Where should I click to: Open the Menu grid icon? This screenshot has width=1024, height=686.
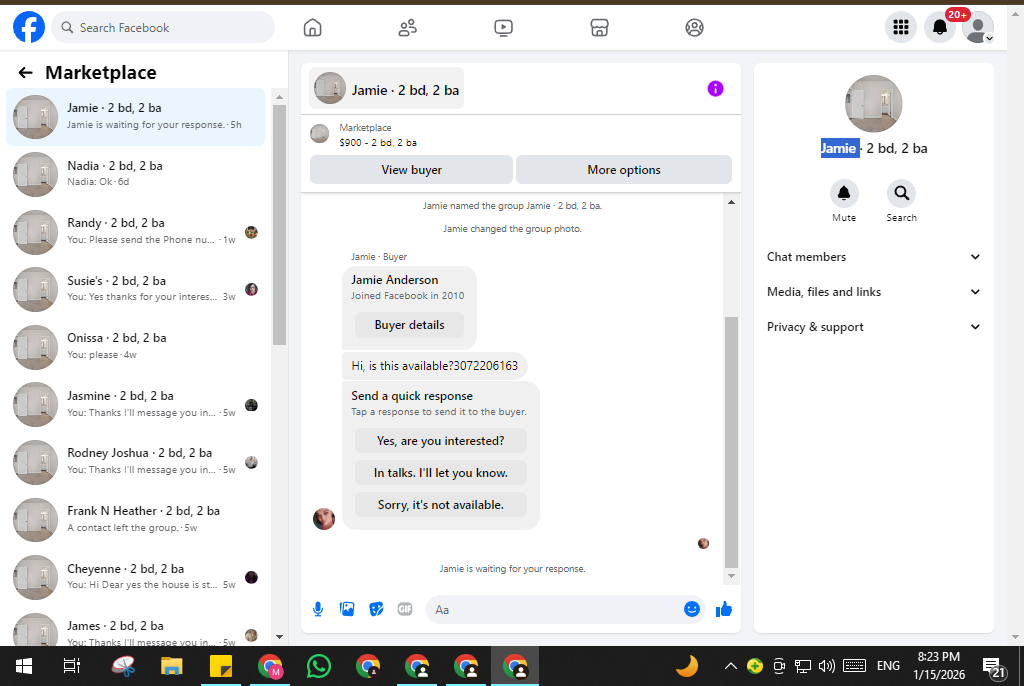click(x=901, y=27)
